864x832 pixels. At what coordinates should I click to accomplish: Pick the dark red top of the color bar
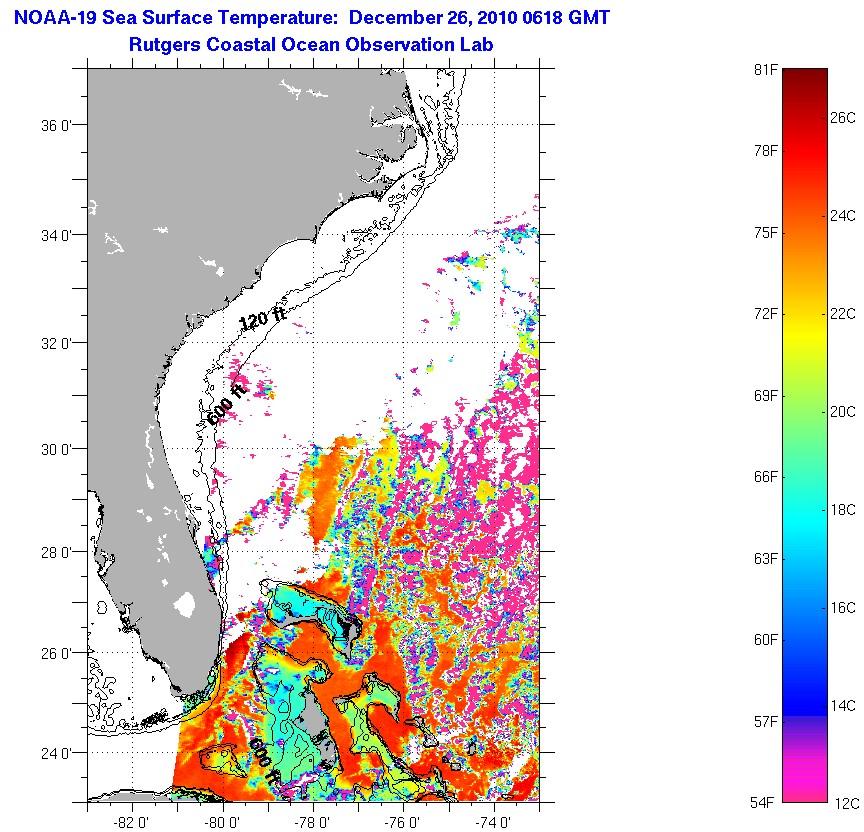(805, 80)
